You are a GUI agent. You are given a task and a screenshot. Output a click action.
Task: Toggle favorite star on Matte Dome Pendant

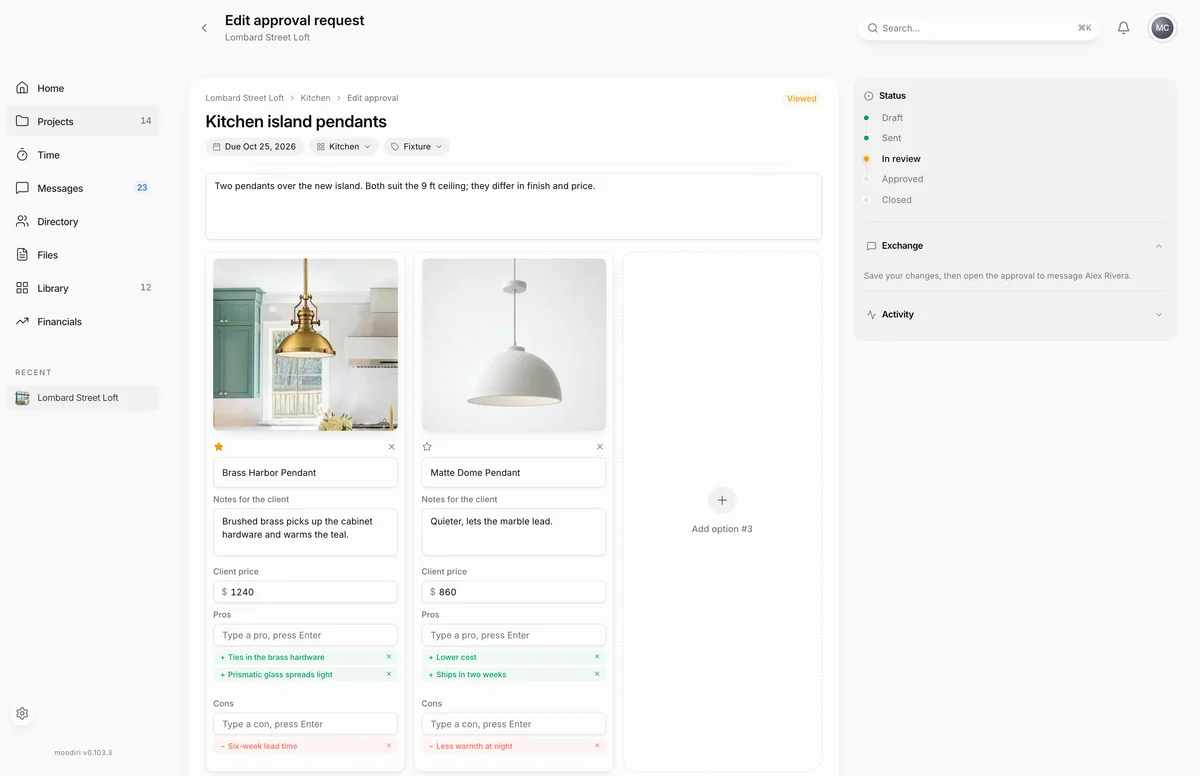point(427,447)
